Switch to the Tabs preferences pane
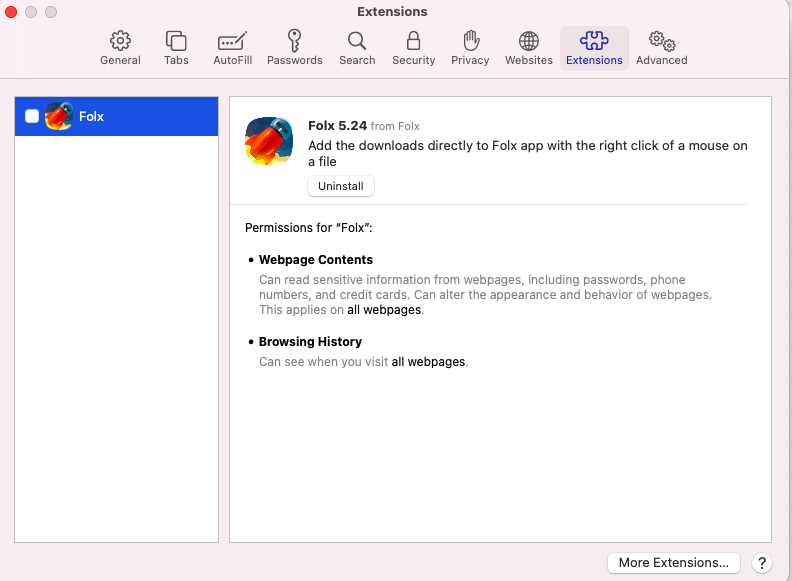 [x=176, y=49]
